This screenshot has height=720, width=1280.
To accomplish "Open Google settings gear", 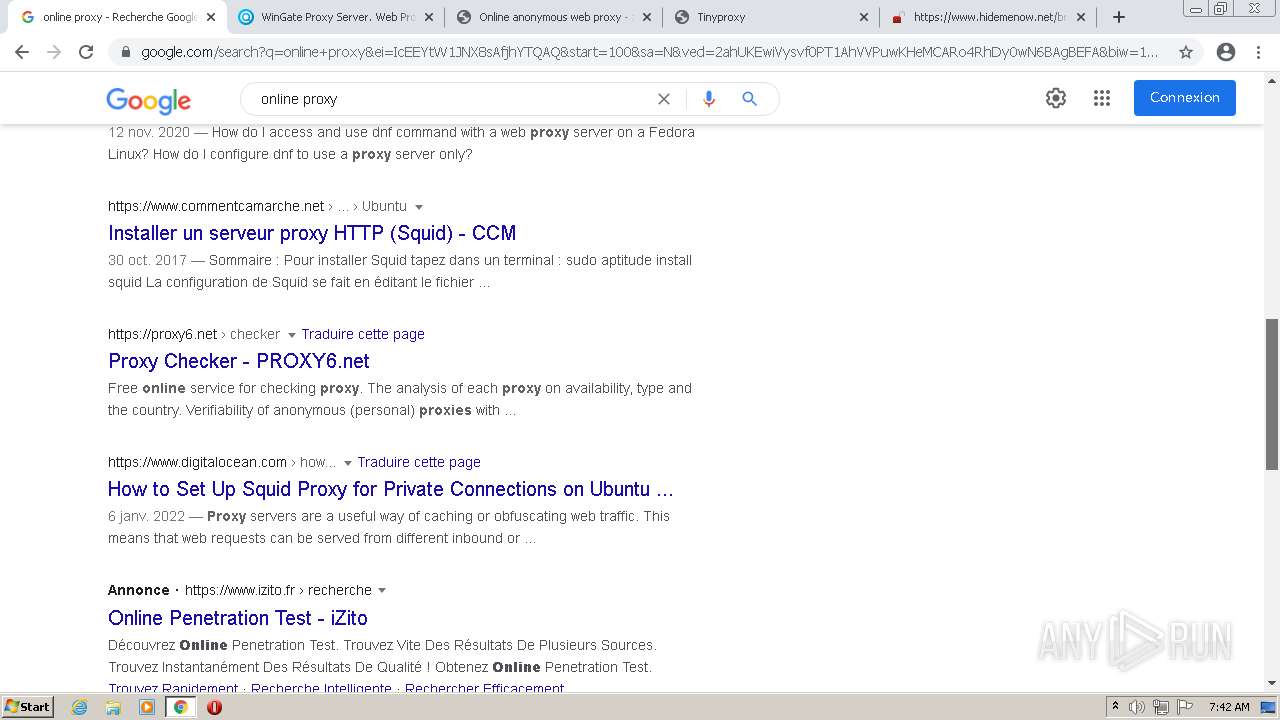I will (1056, 98).
